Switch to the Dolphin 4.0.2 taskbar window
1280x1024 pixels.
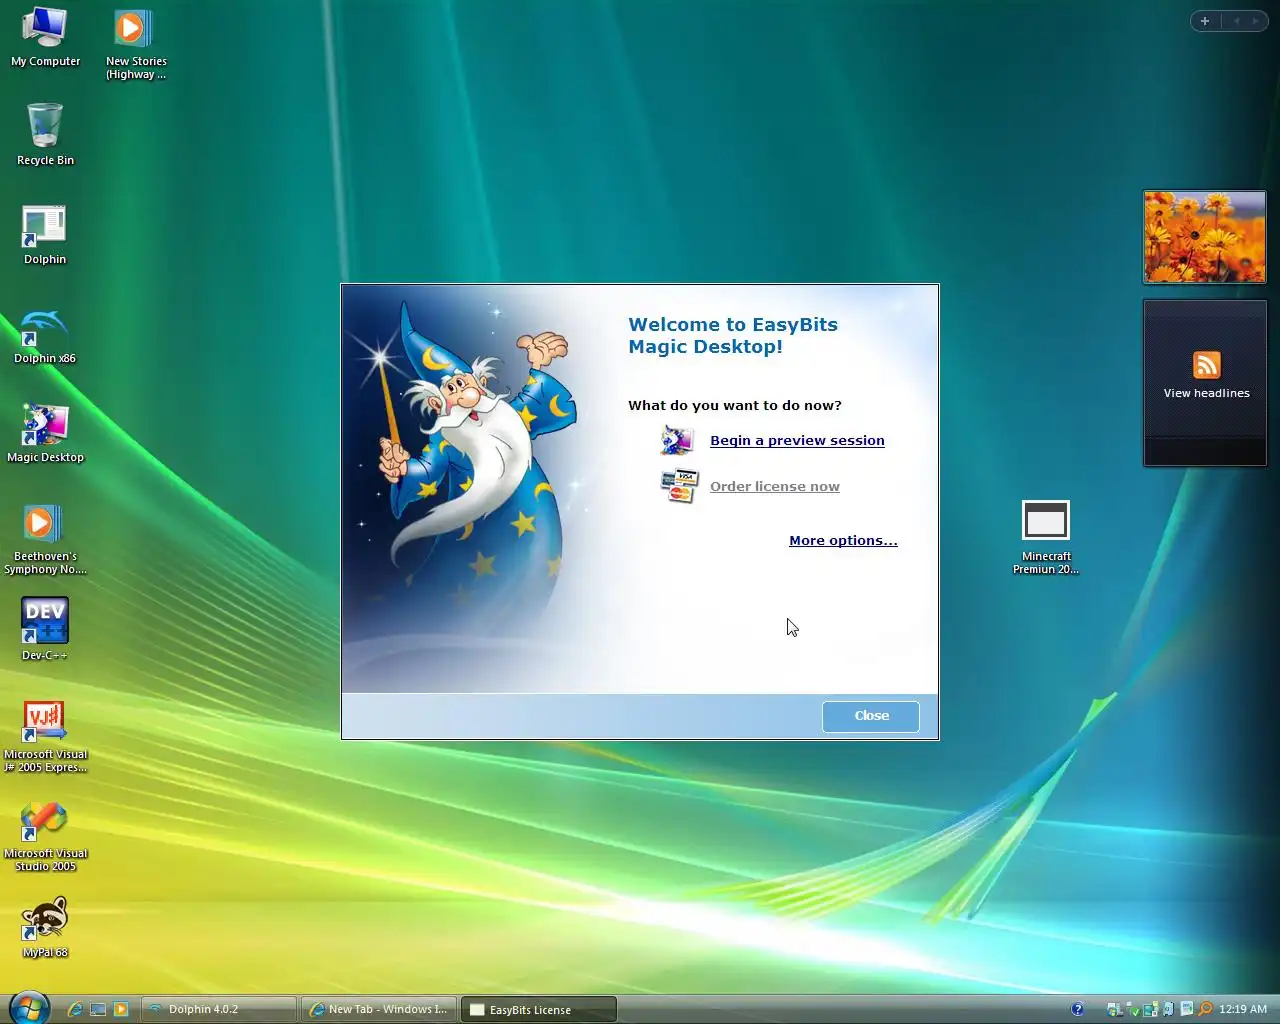coord(219,1009)
